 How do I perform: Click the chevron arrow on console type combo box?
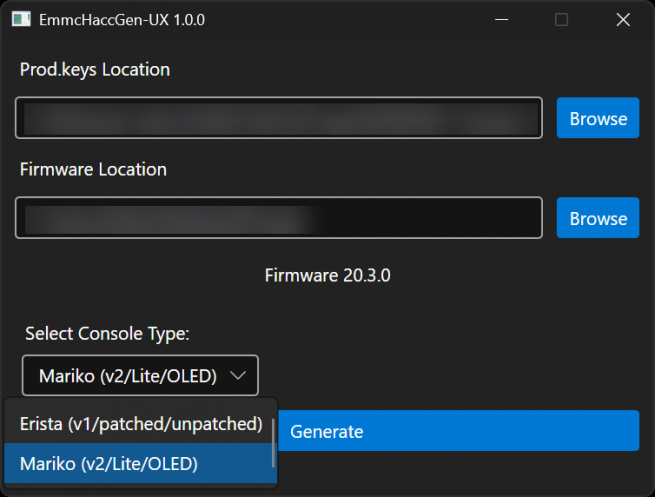238,376
